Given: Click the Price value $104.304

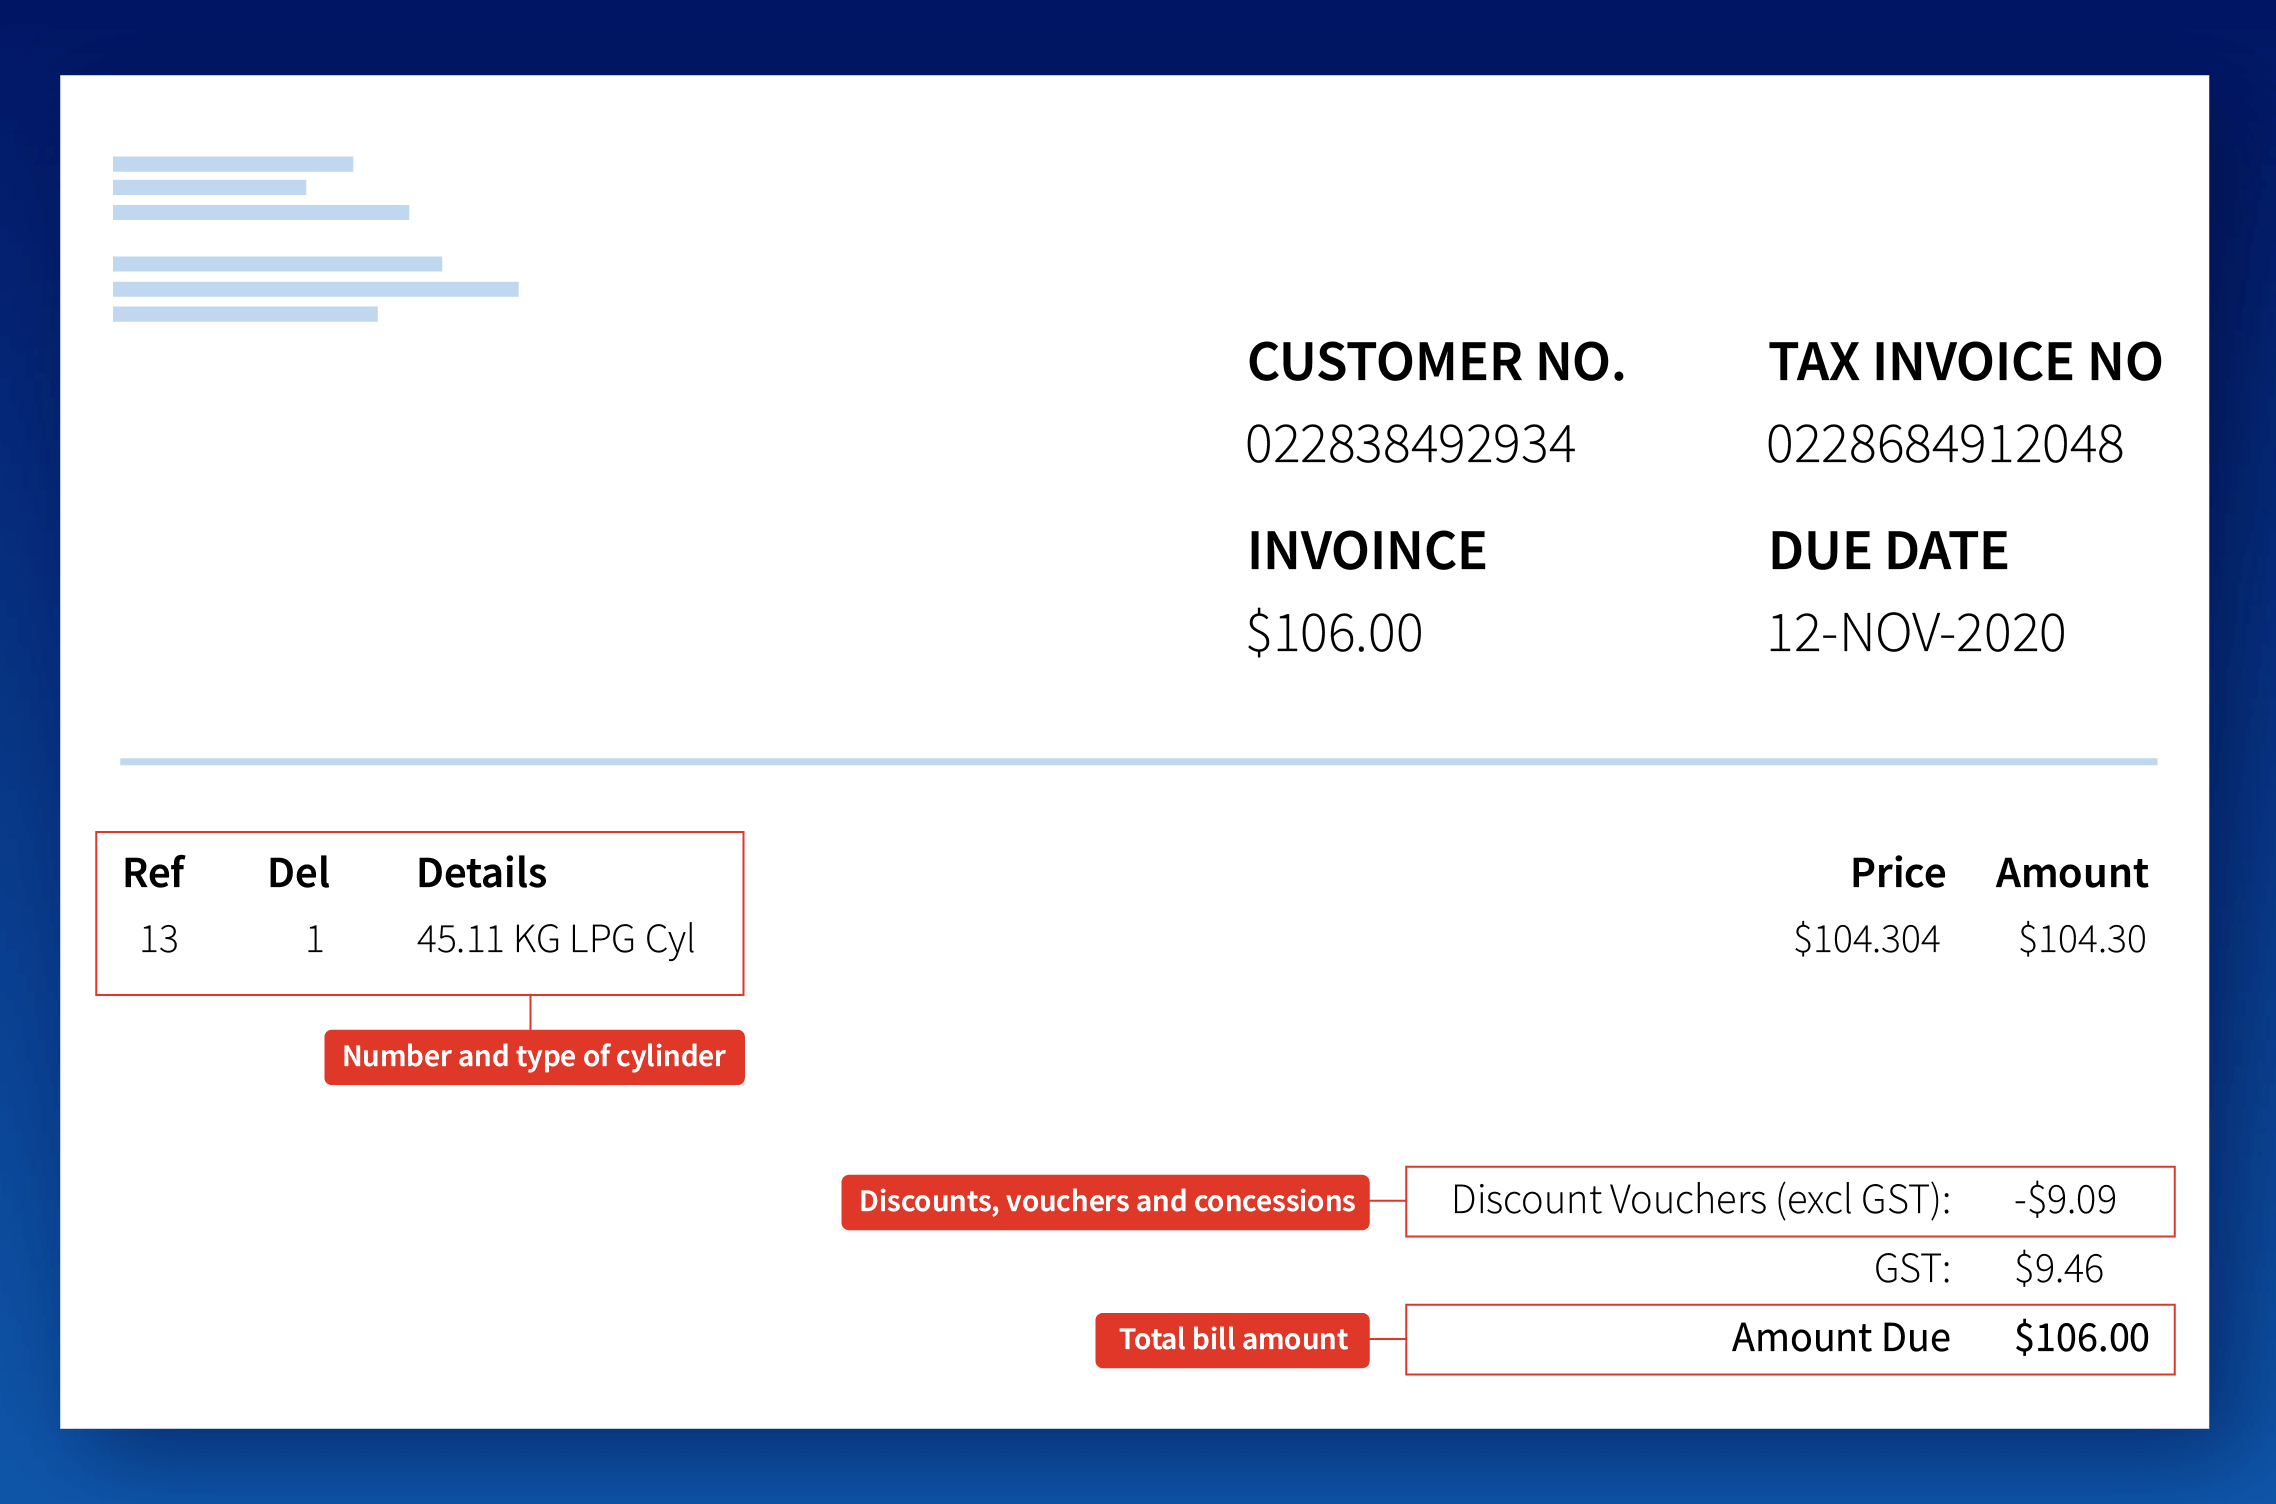Looking at the screenshot, I should pyautogui.click(x=1866, y=939).
